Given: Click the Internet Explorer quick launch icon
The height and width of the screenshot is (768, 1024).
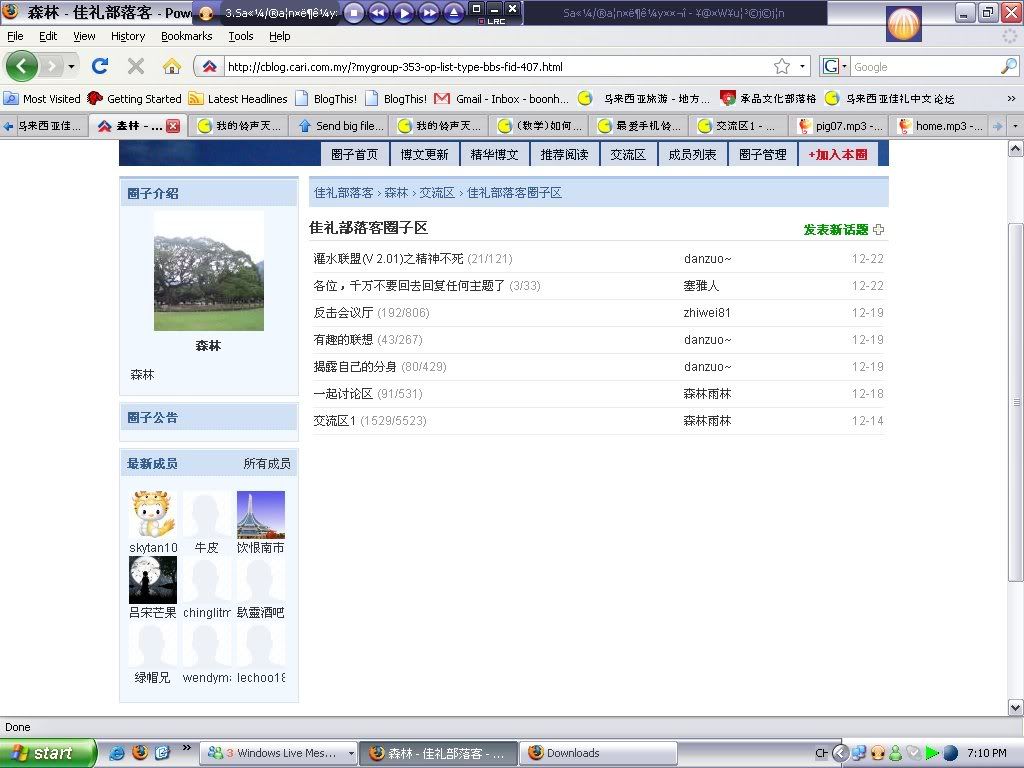Looking at the screenshot, I should pyautogui.click(x=118, y=753).
